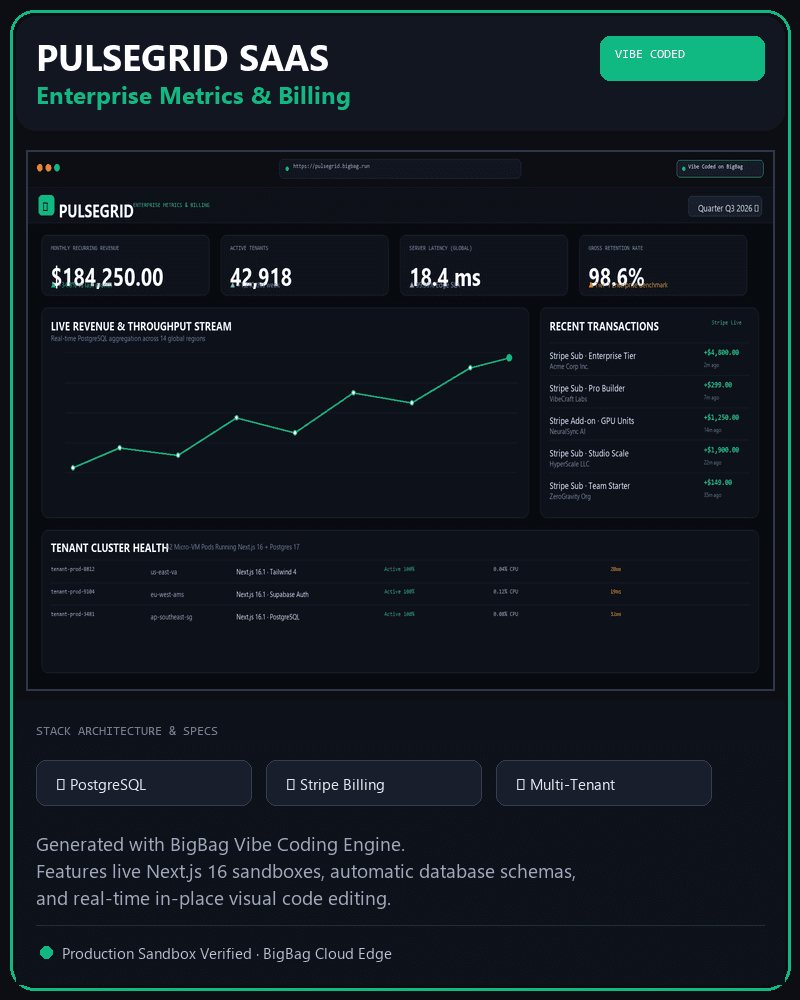Click the Tenant Cluster Health heading

110,548
